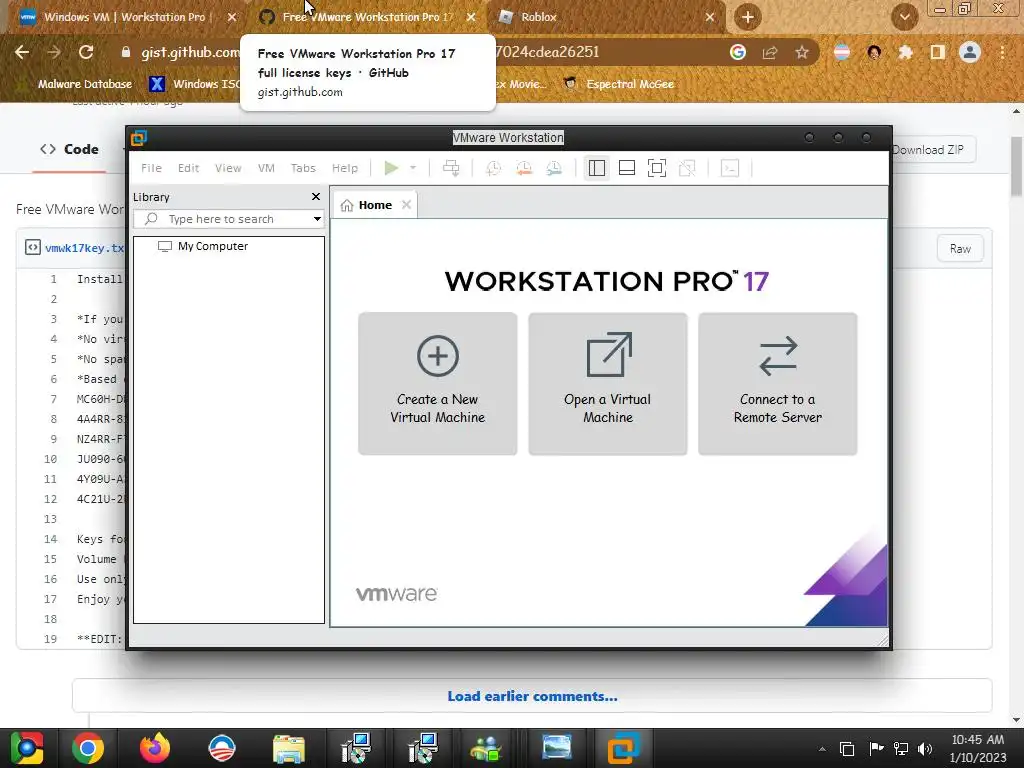Open File Explorer from the taskbar
This screenshot has width=1024, height=768.
(x=289, y=748)
